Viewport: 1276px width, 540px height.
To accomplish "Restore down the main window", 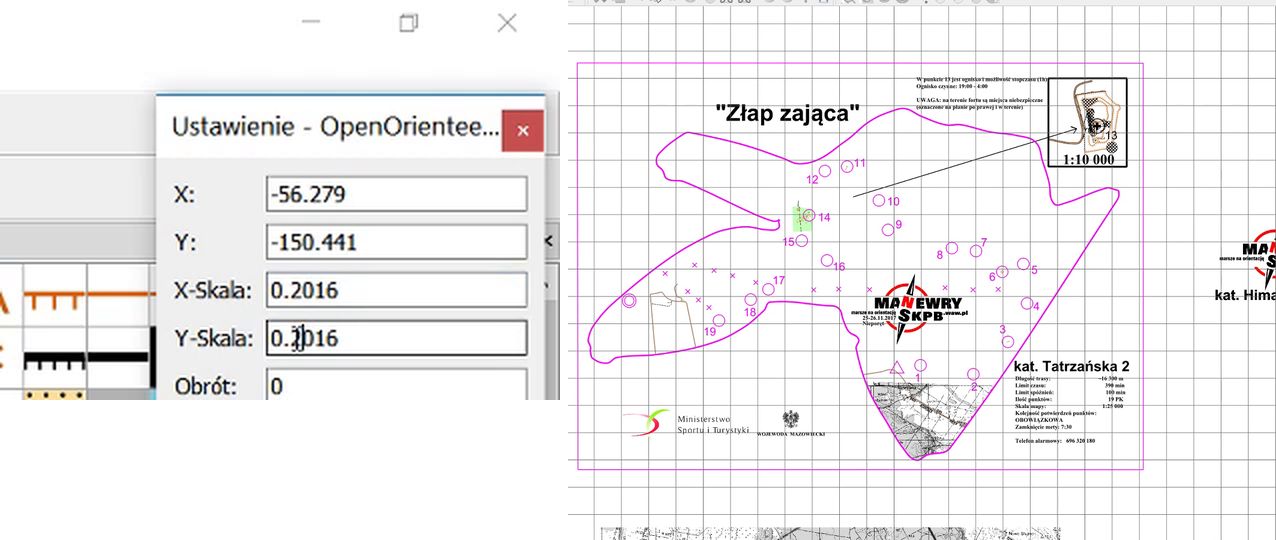I will click(x=408, y=22).
